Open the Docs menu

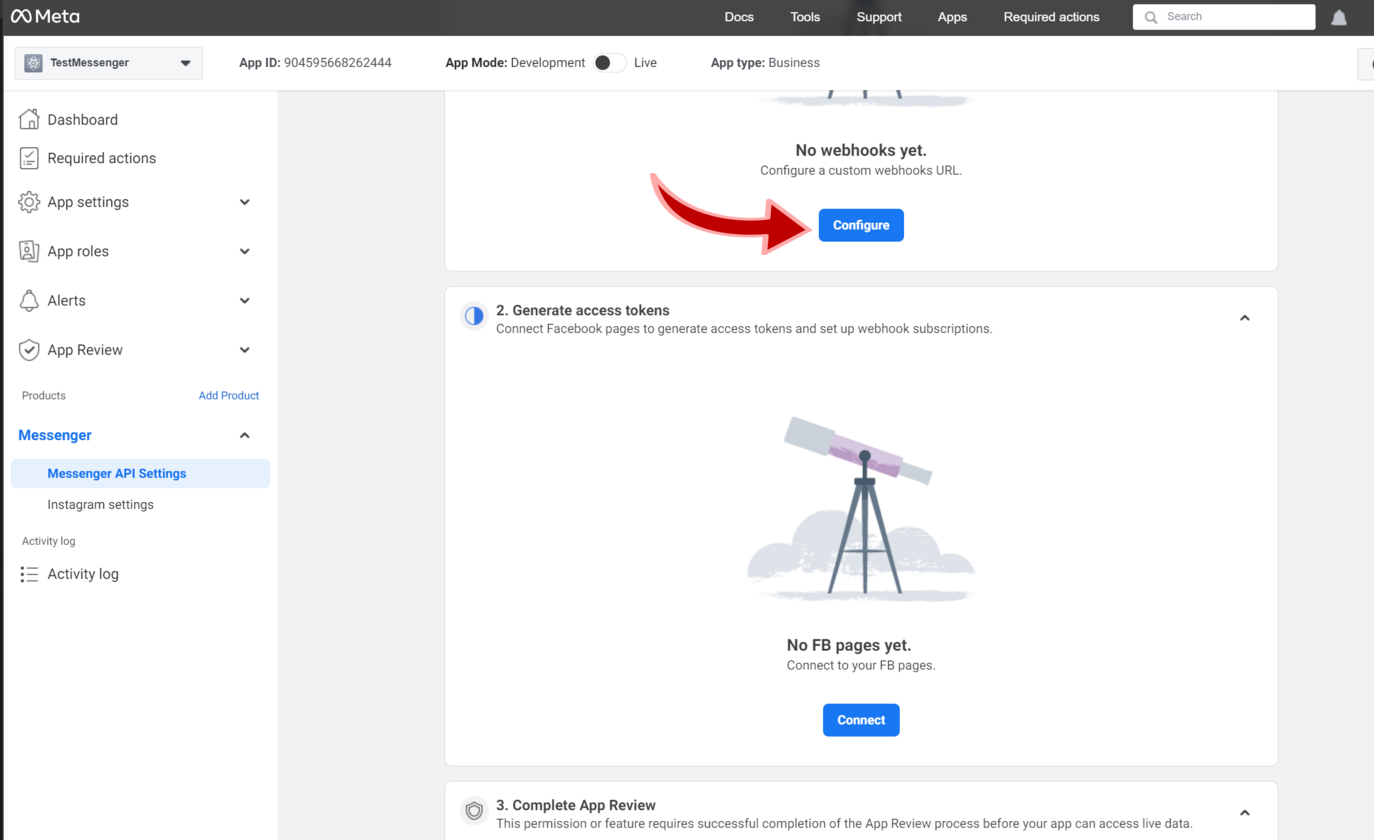(x=739, y=16)
